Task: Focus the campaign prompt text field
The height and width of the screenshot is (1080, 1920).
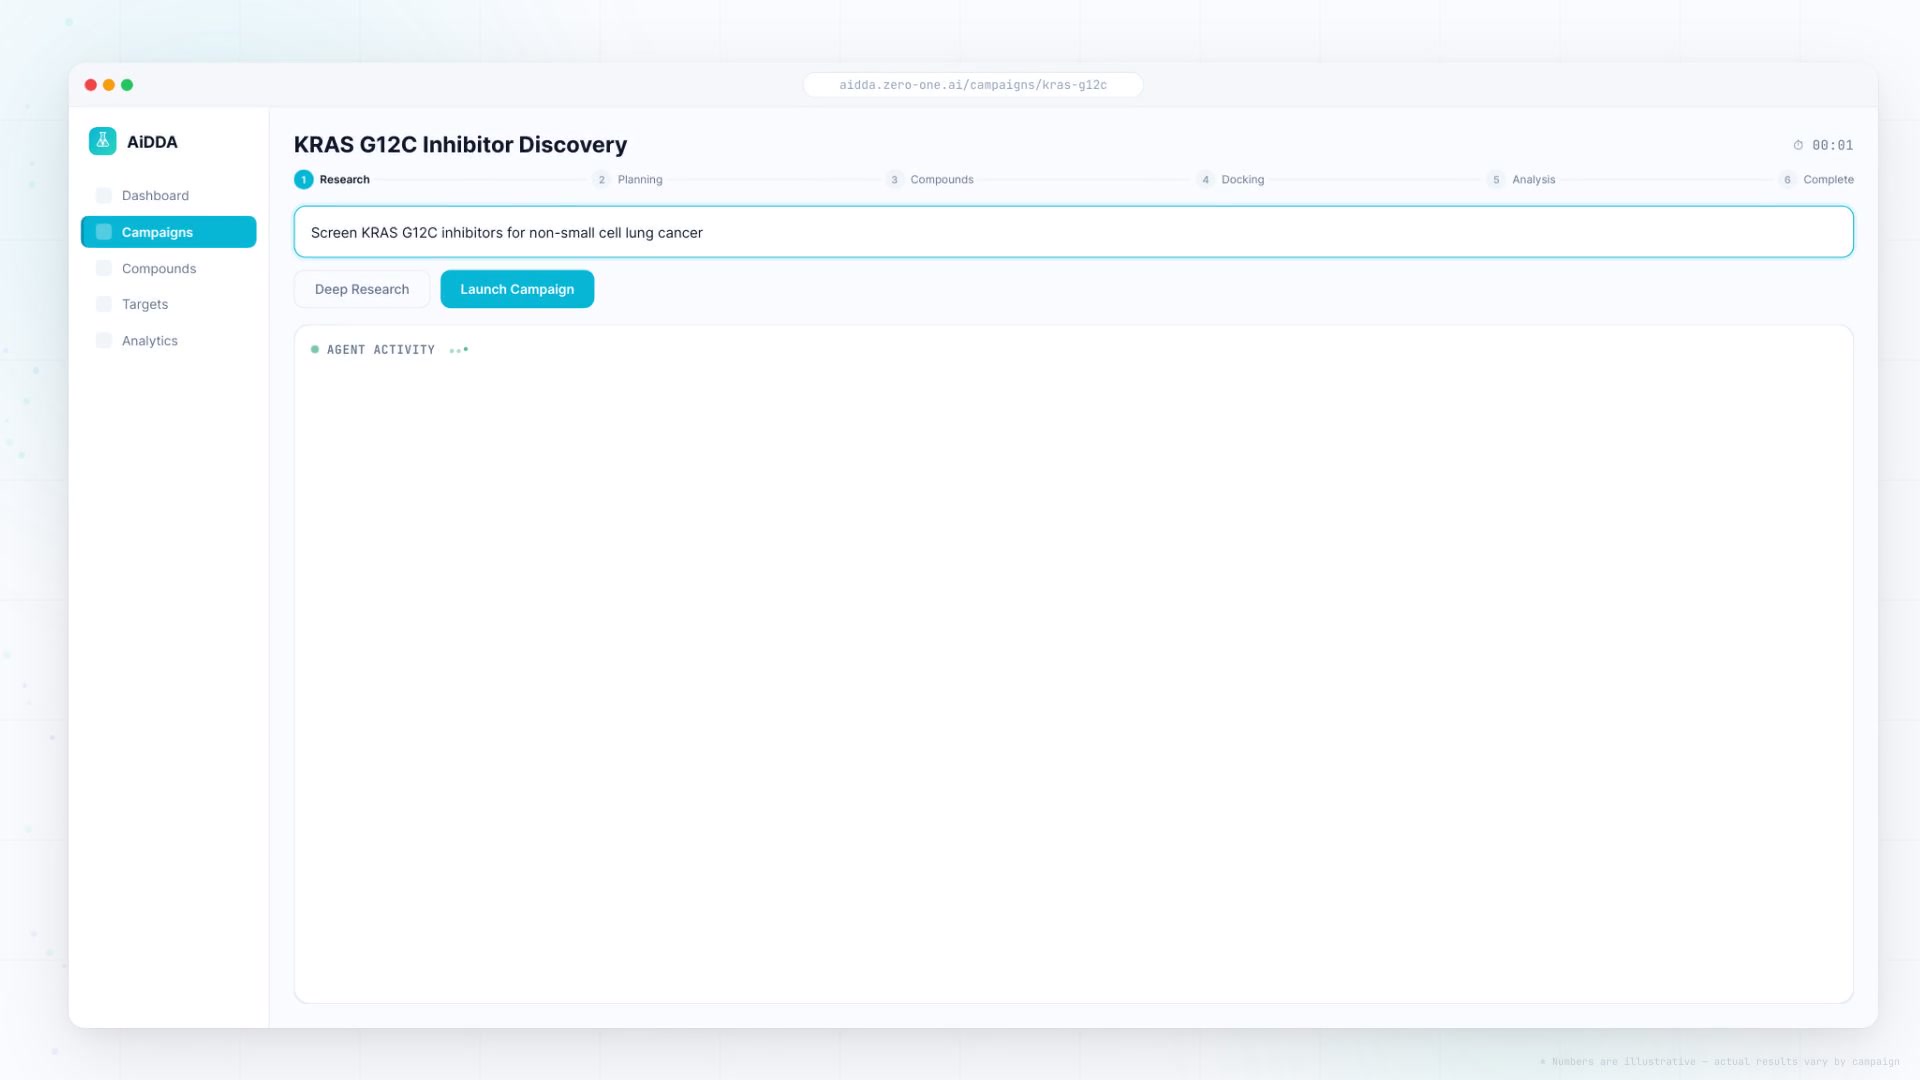Action: 1072,232
